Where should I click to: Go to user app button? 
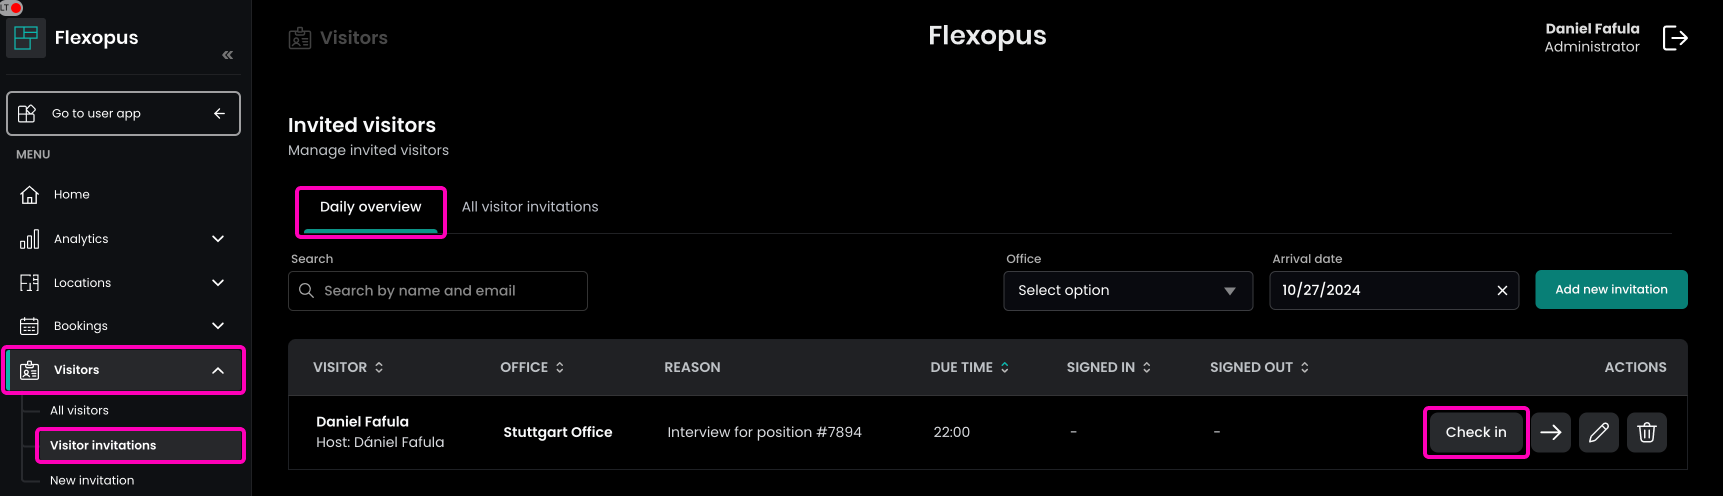click(x=123, y=113)
